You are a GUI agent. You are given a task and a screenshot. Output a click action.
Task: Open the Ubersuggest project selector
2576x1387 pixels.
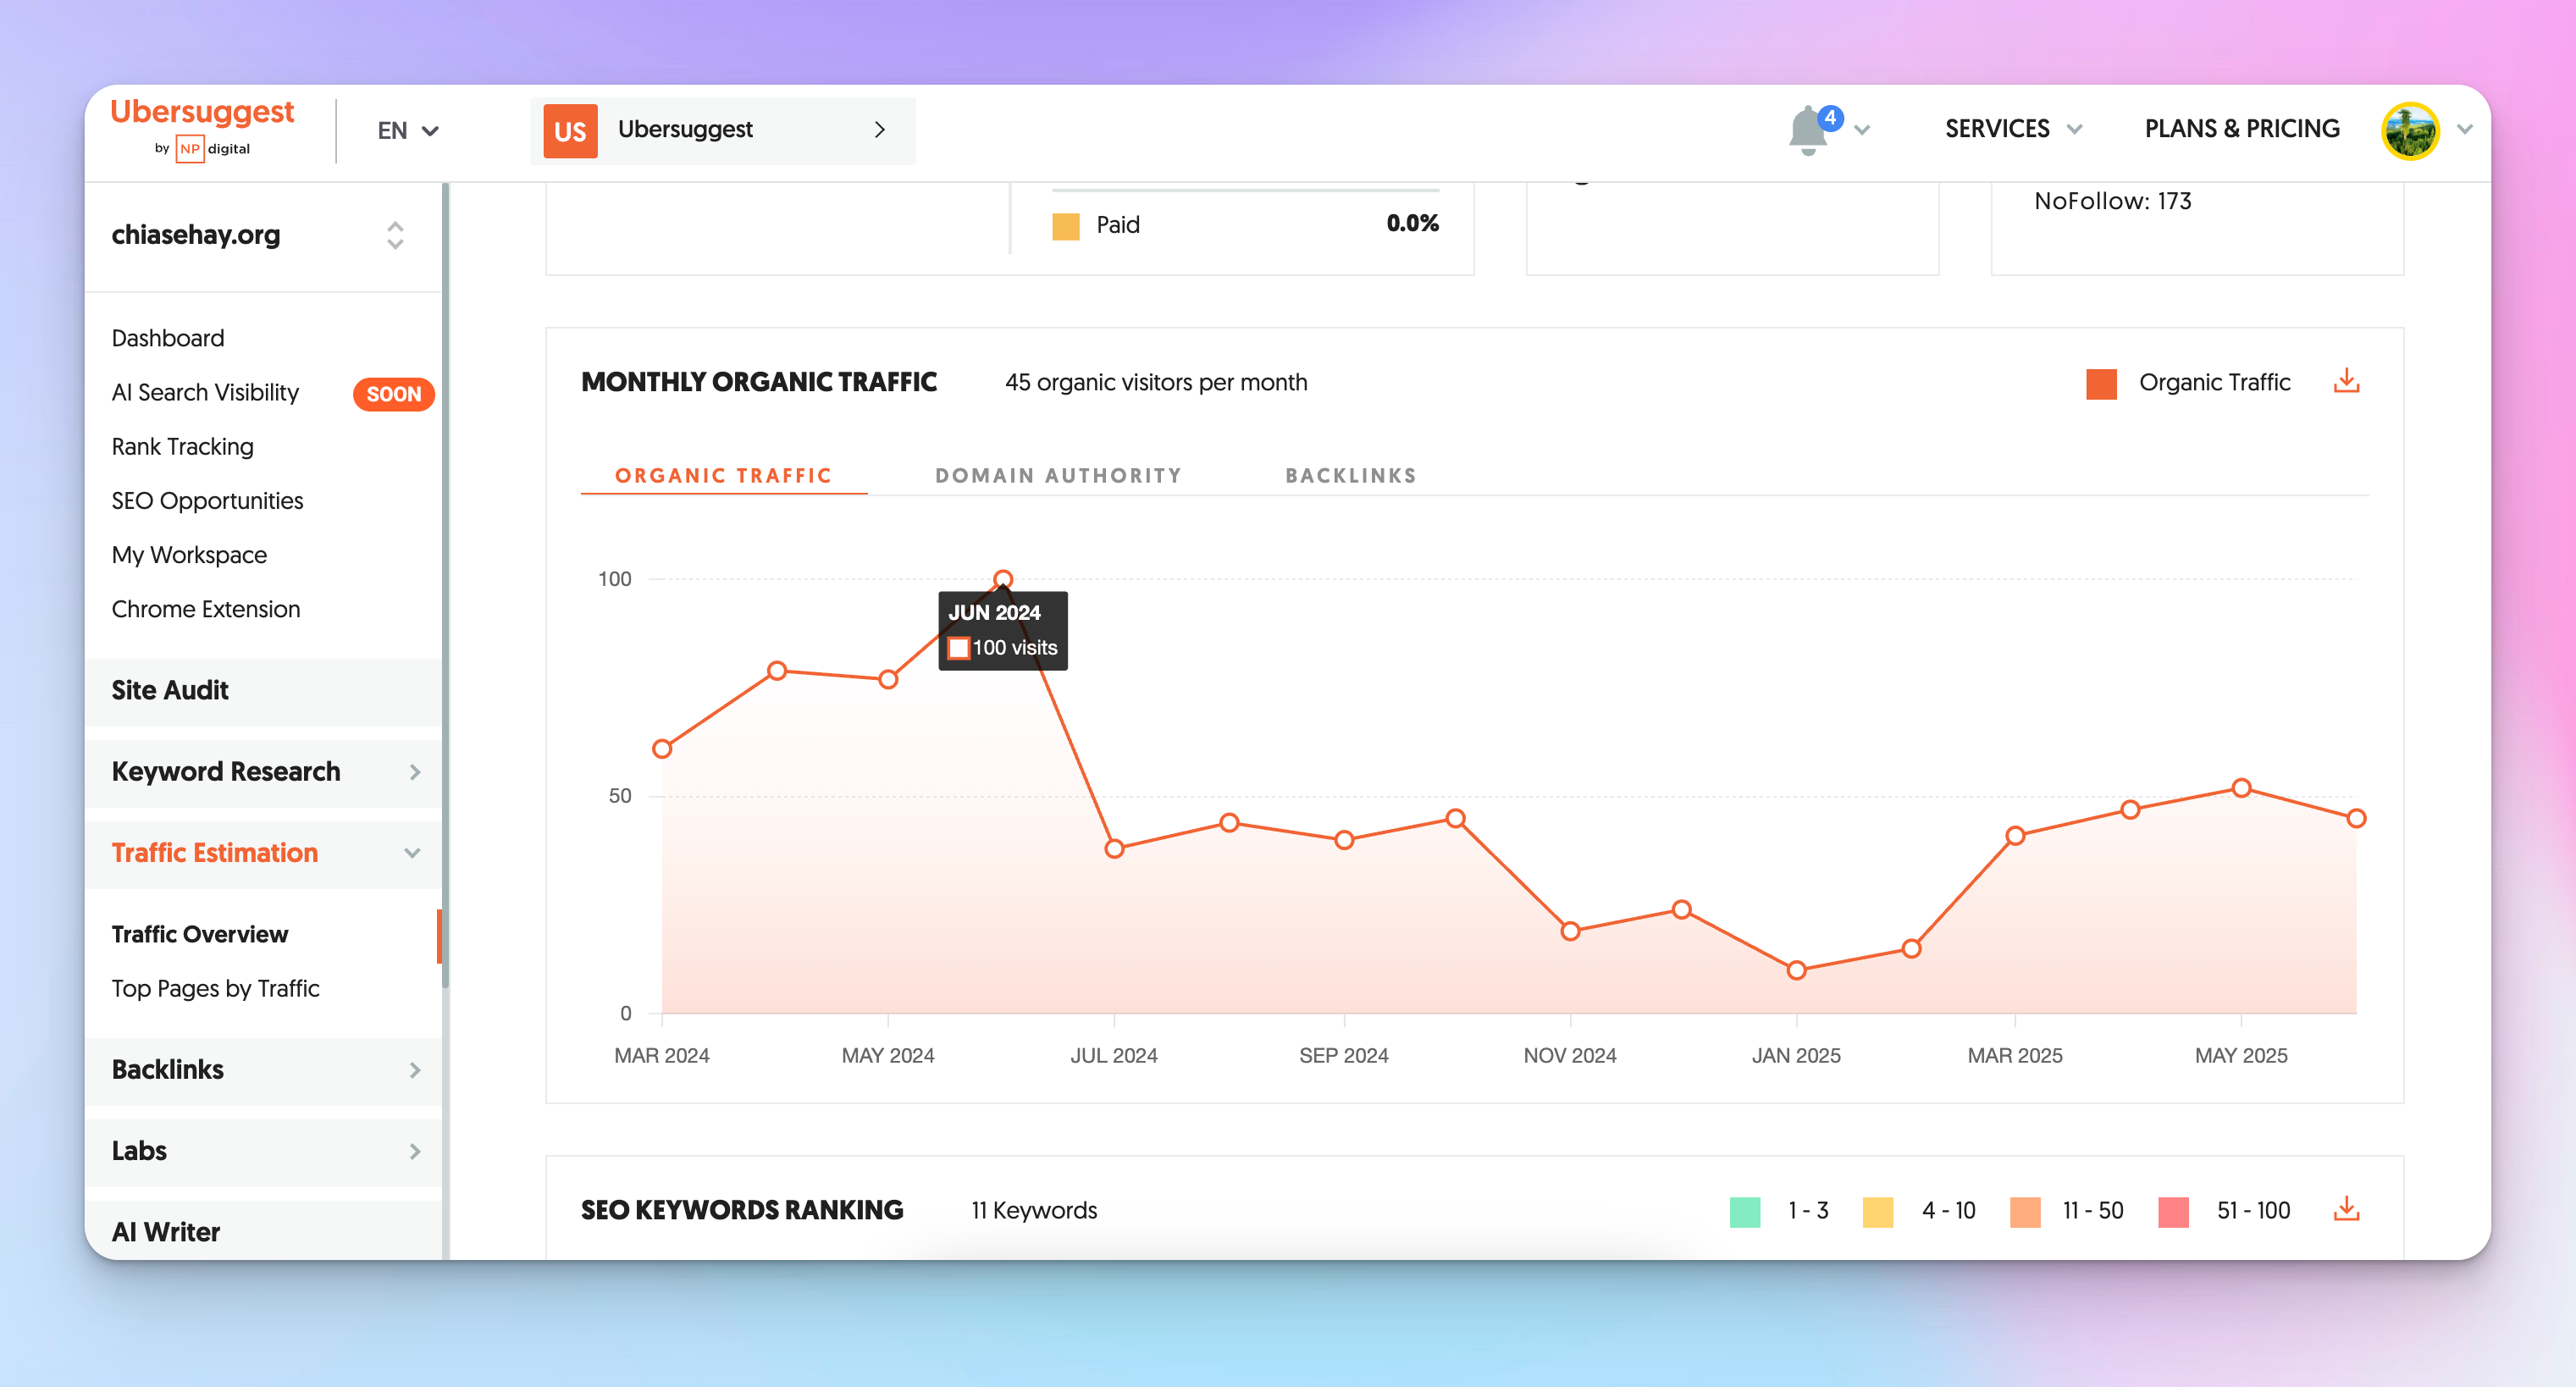pos(723,130)
